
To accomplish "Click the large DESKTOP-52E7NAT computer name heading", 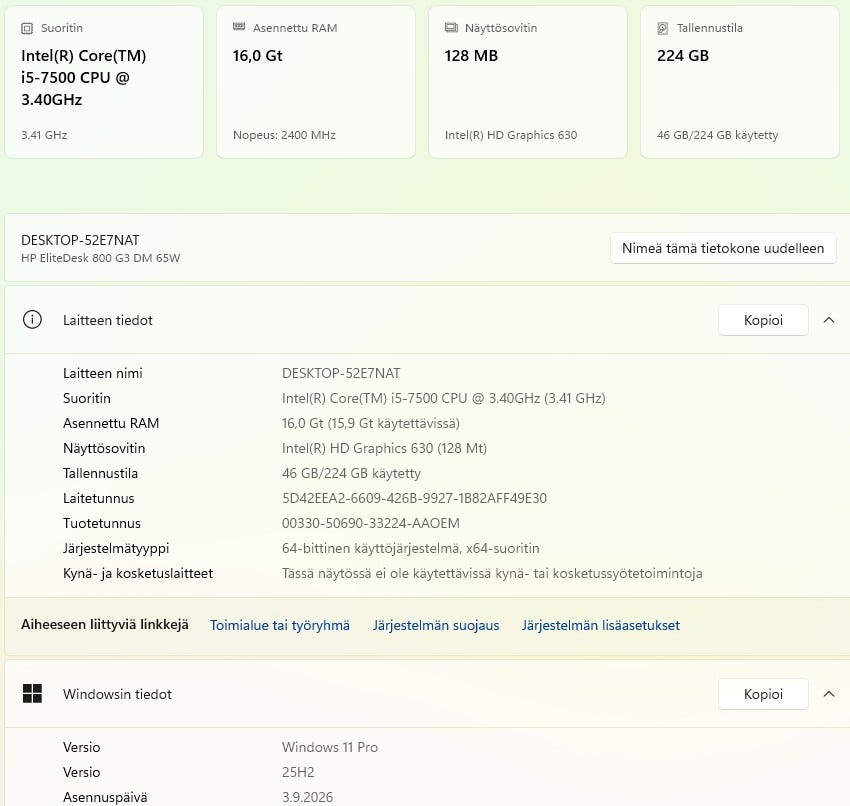I will point(80,240).
